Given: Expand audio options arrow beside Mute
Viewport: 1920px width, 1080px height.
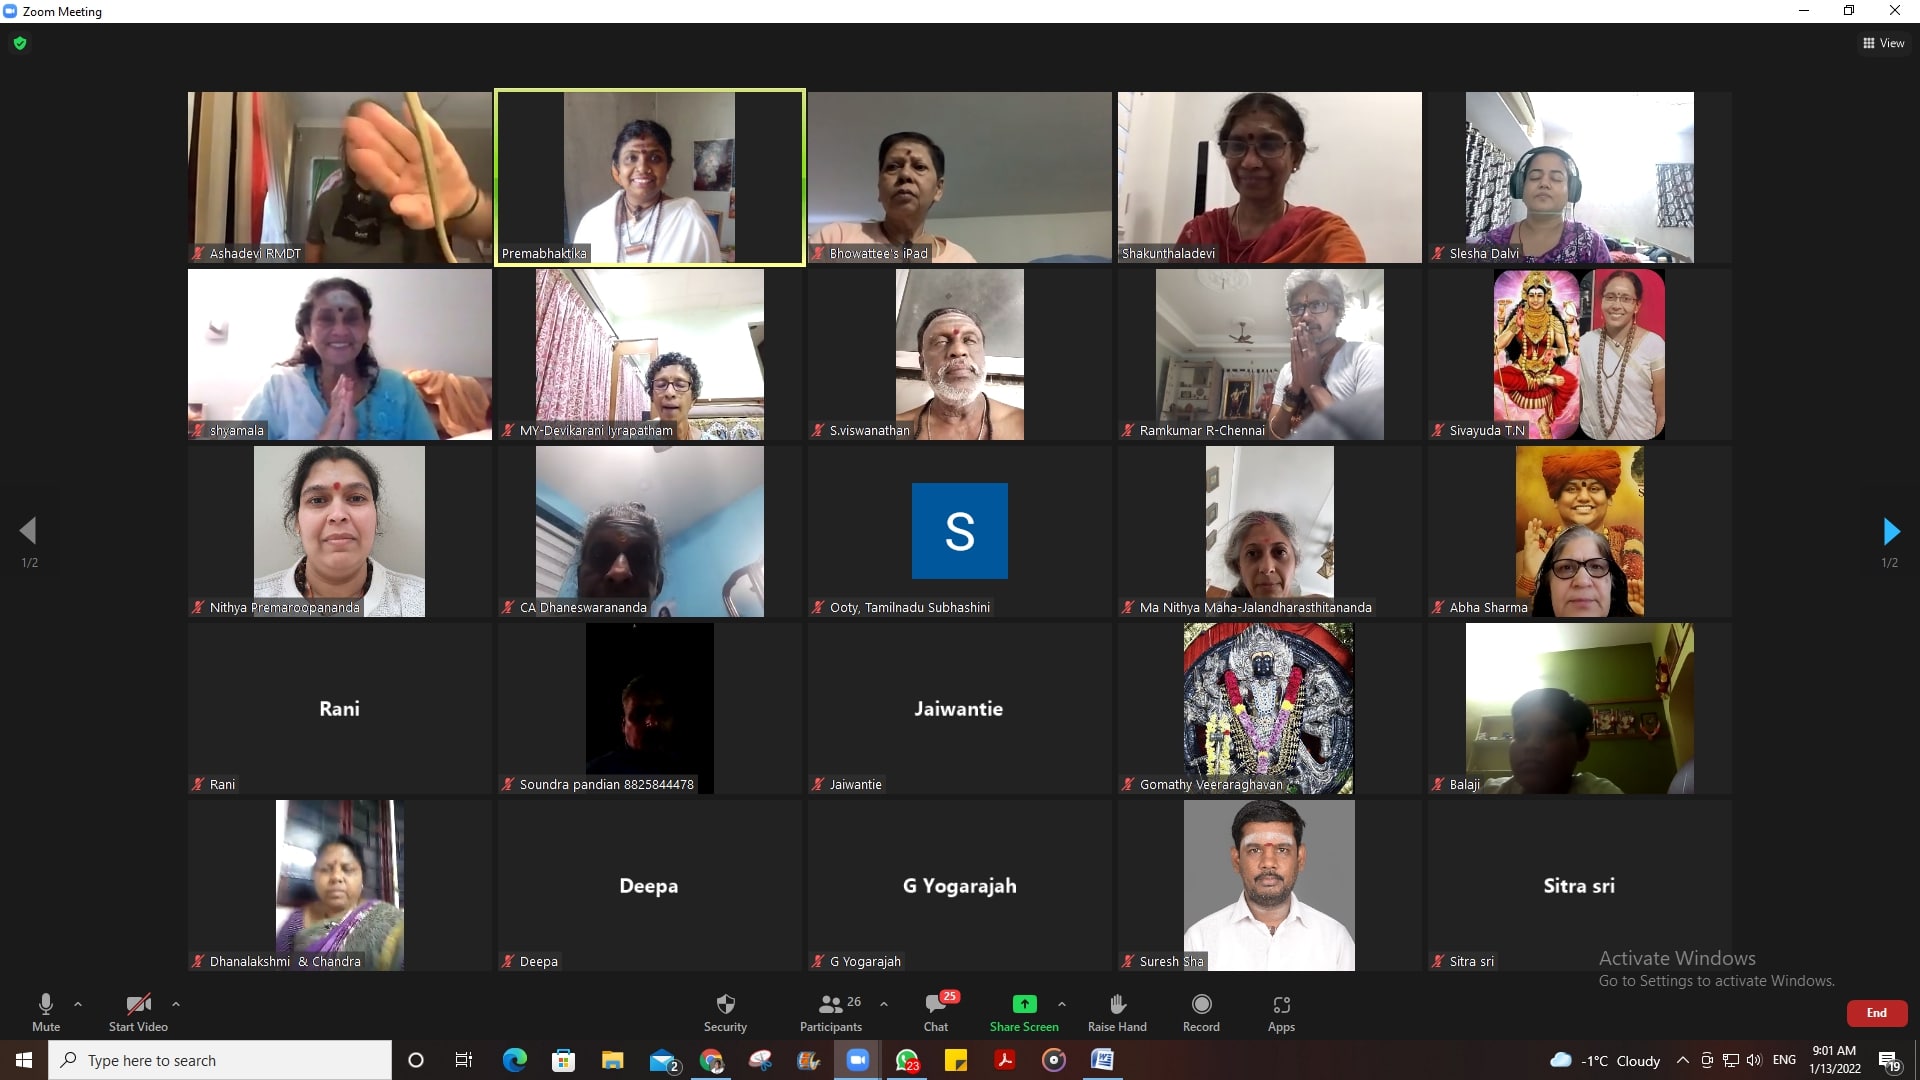Looking at the screenshot, I should pyautogui.click(x=78, y=1003).
